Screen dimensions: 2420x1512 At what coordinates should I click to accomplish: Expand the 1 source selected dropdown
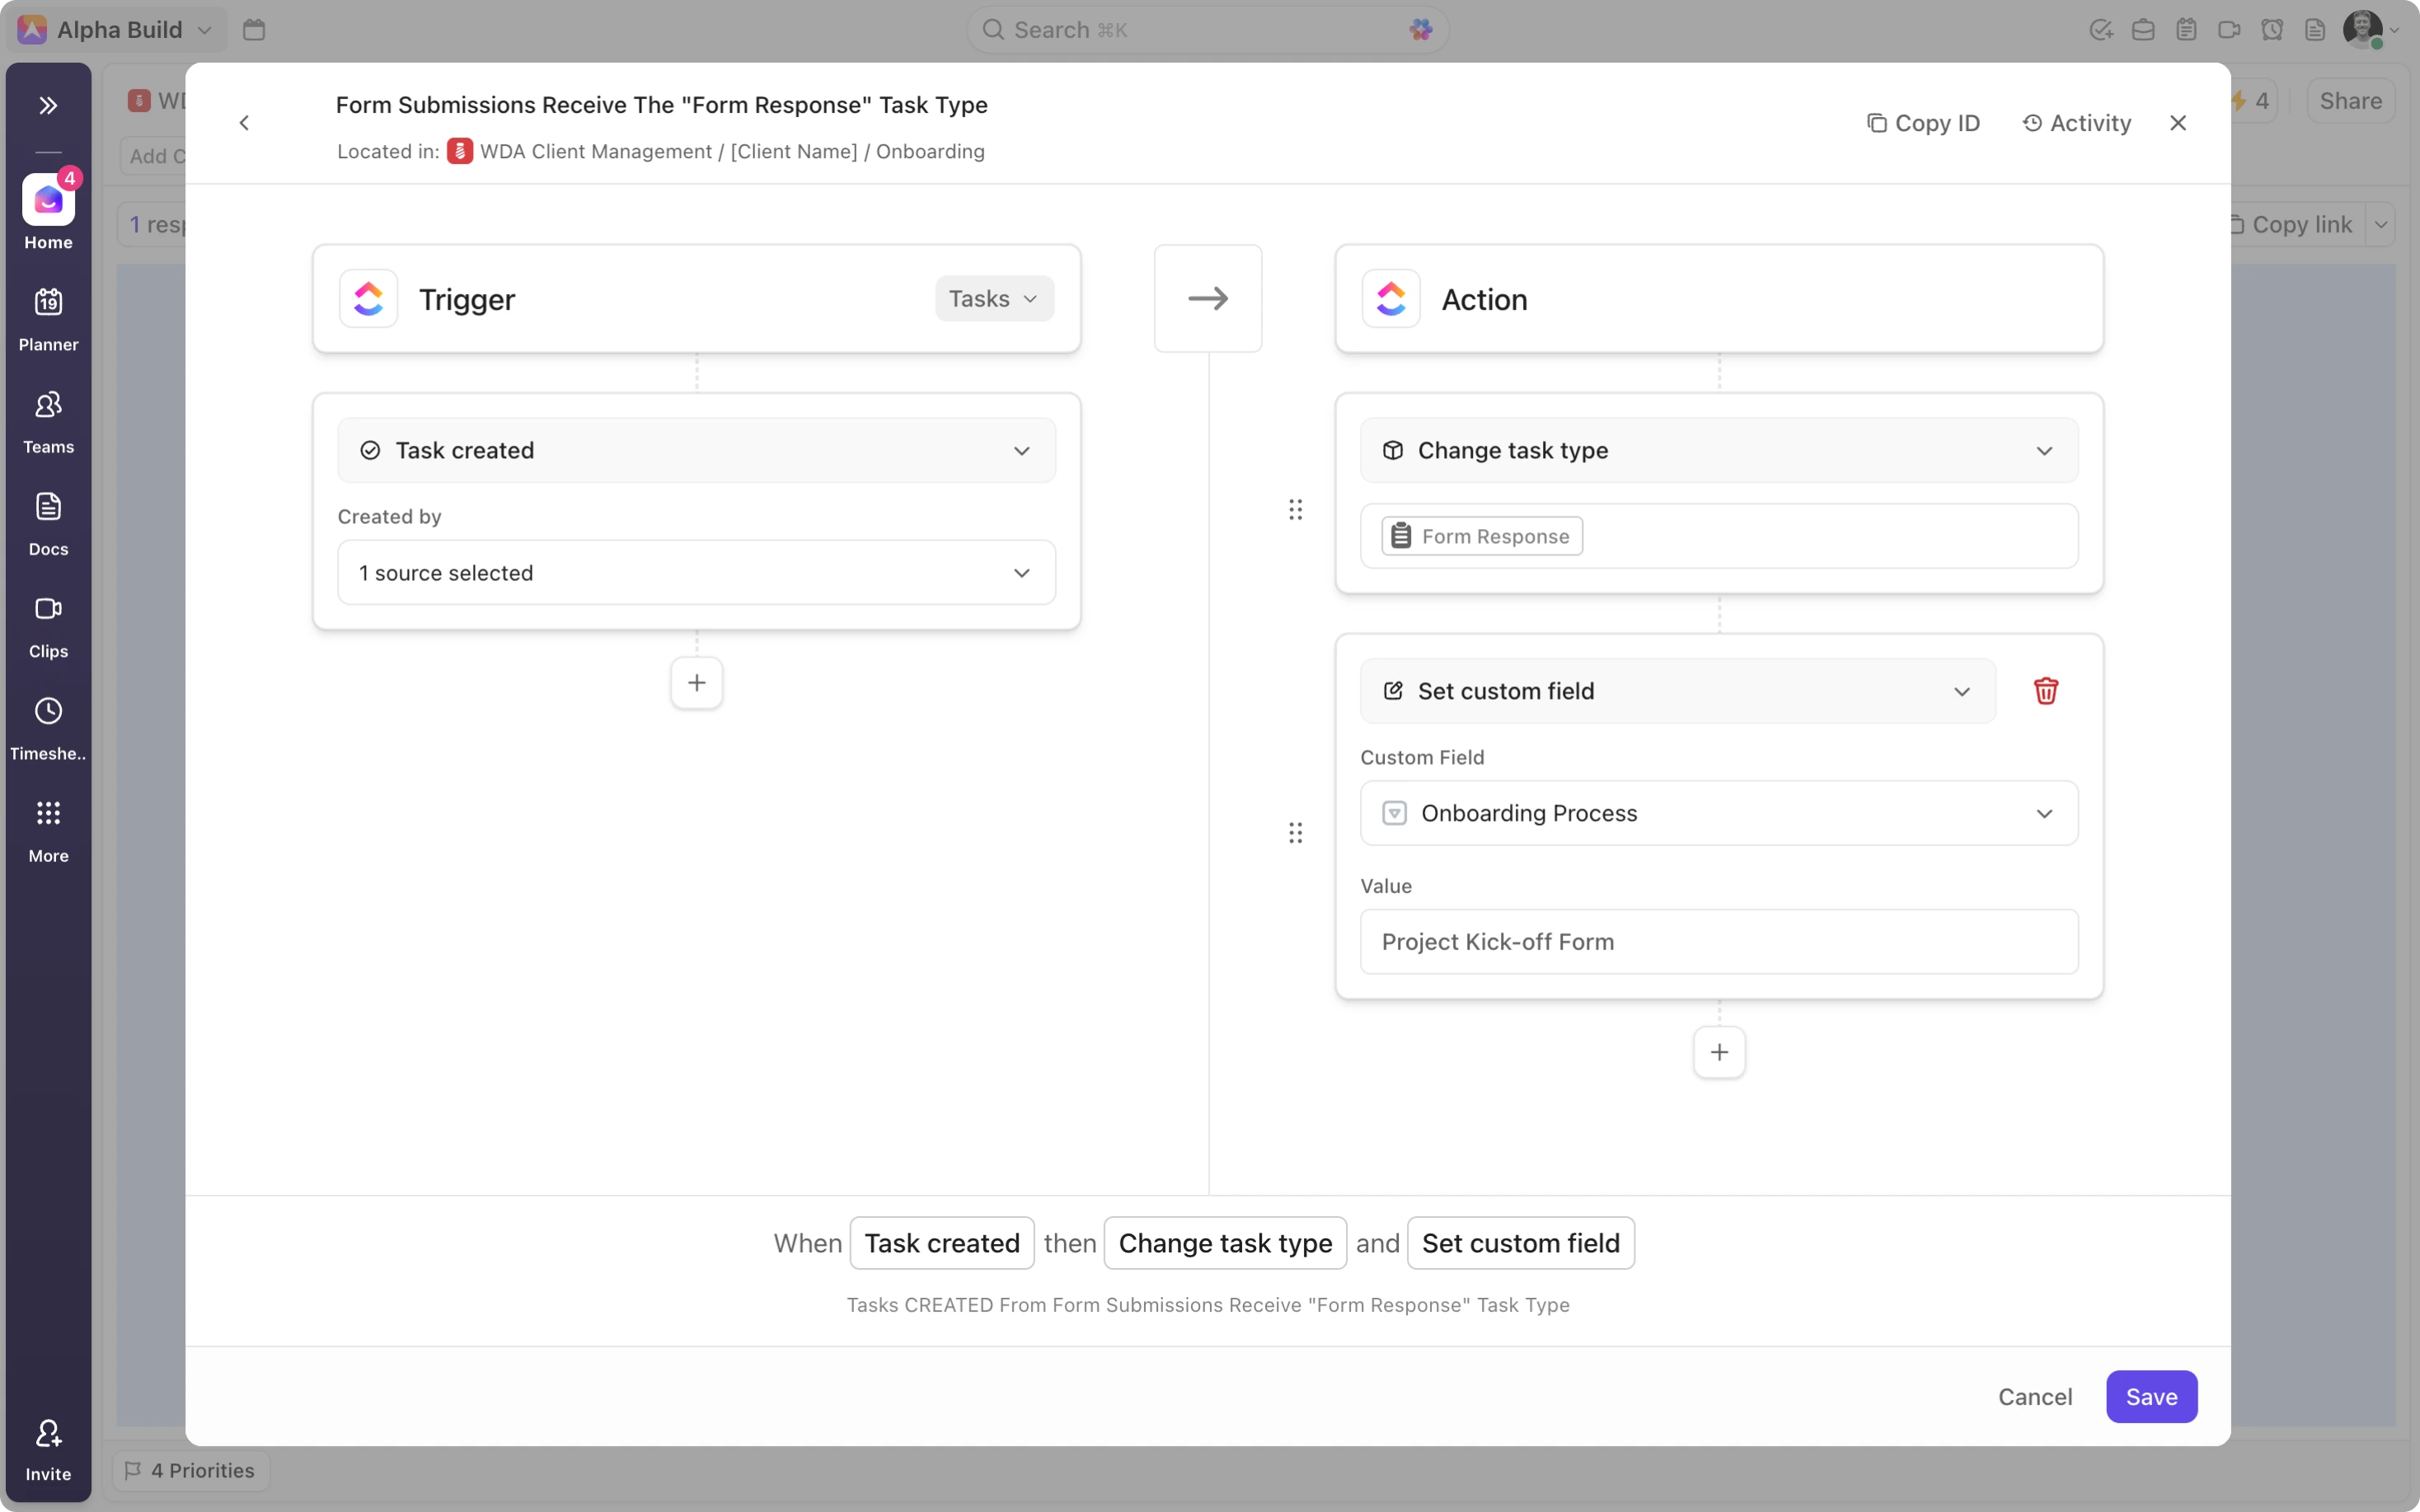(696, 573)
